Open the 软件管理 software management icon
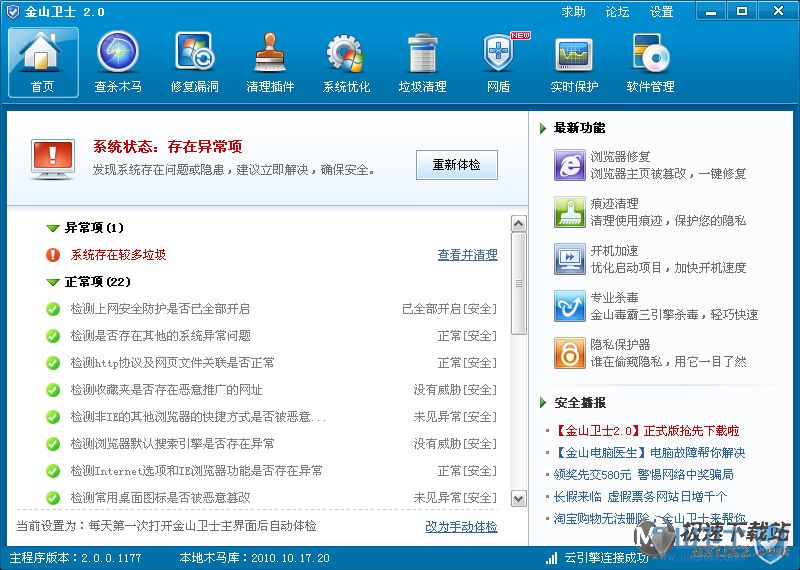Viewport: 800px width, 570px height. pyautogui.click(x=650, y=53)
